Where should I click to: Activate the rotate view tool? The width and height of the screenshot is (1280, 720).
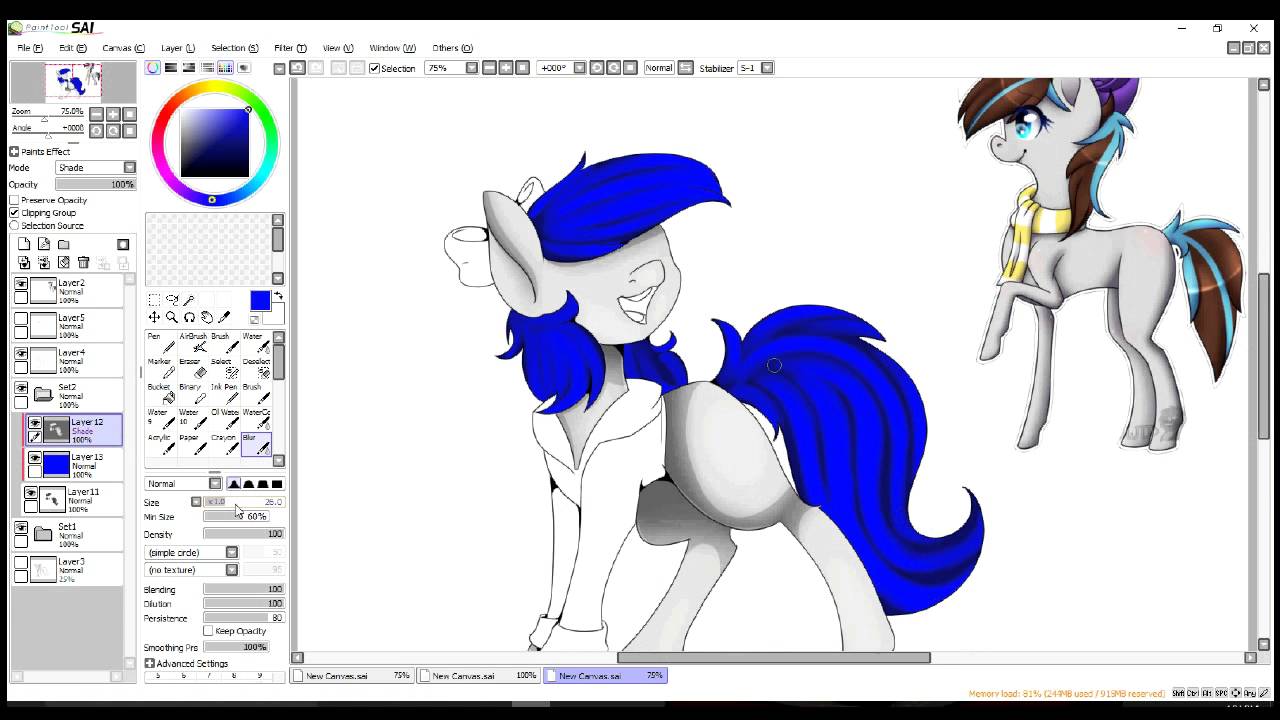coord(189,317)
